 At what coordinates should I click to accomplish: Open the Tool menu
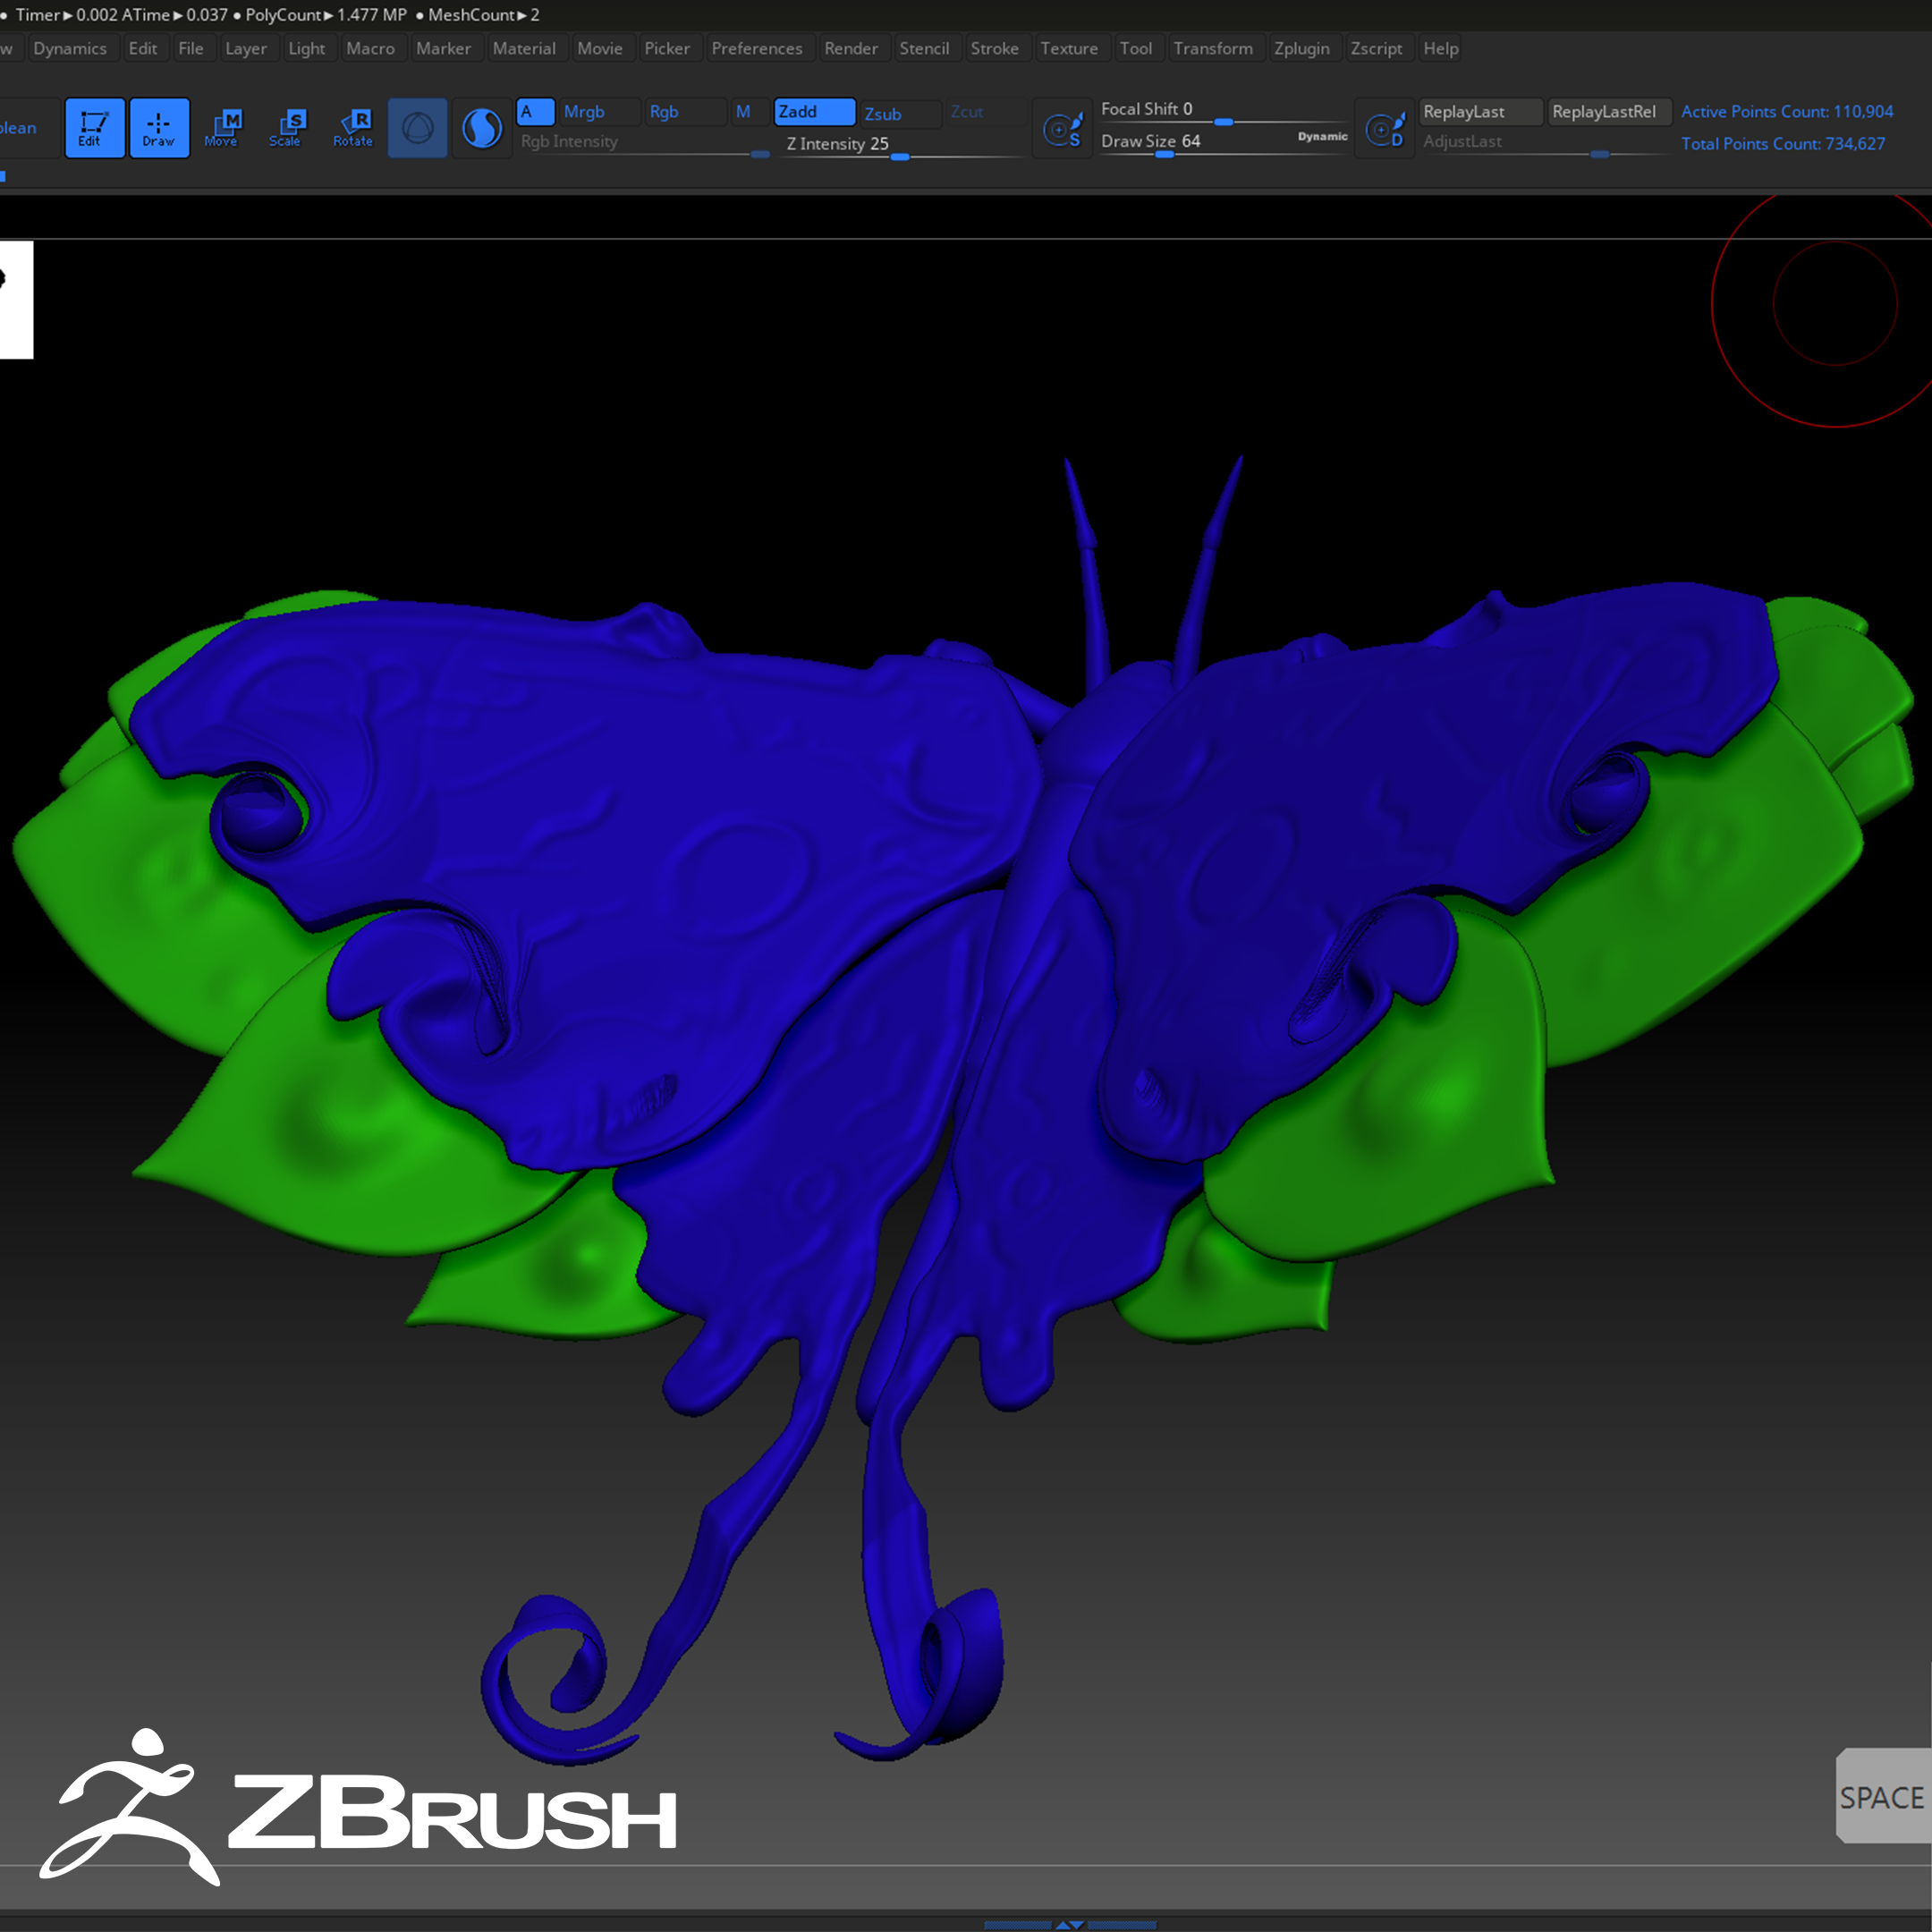click(1135, 48)
